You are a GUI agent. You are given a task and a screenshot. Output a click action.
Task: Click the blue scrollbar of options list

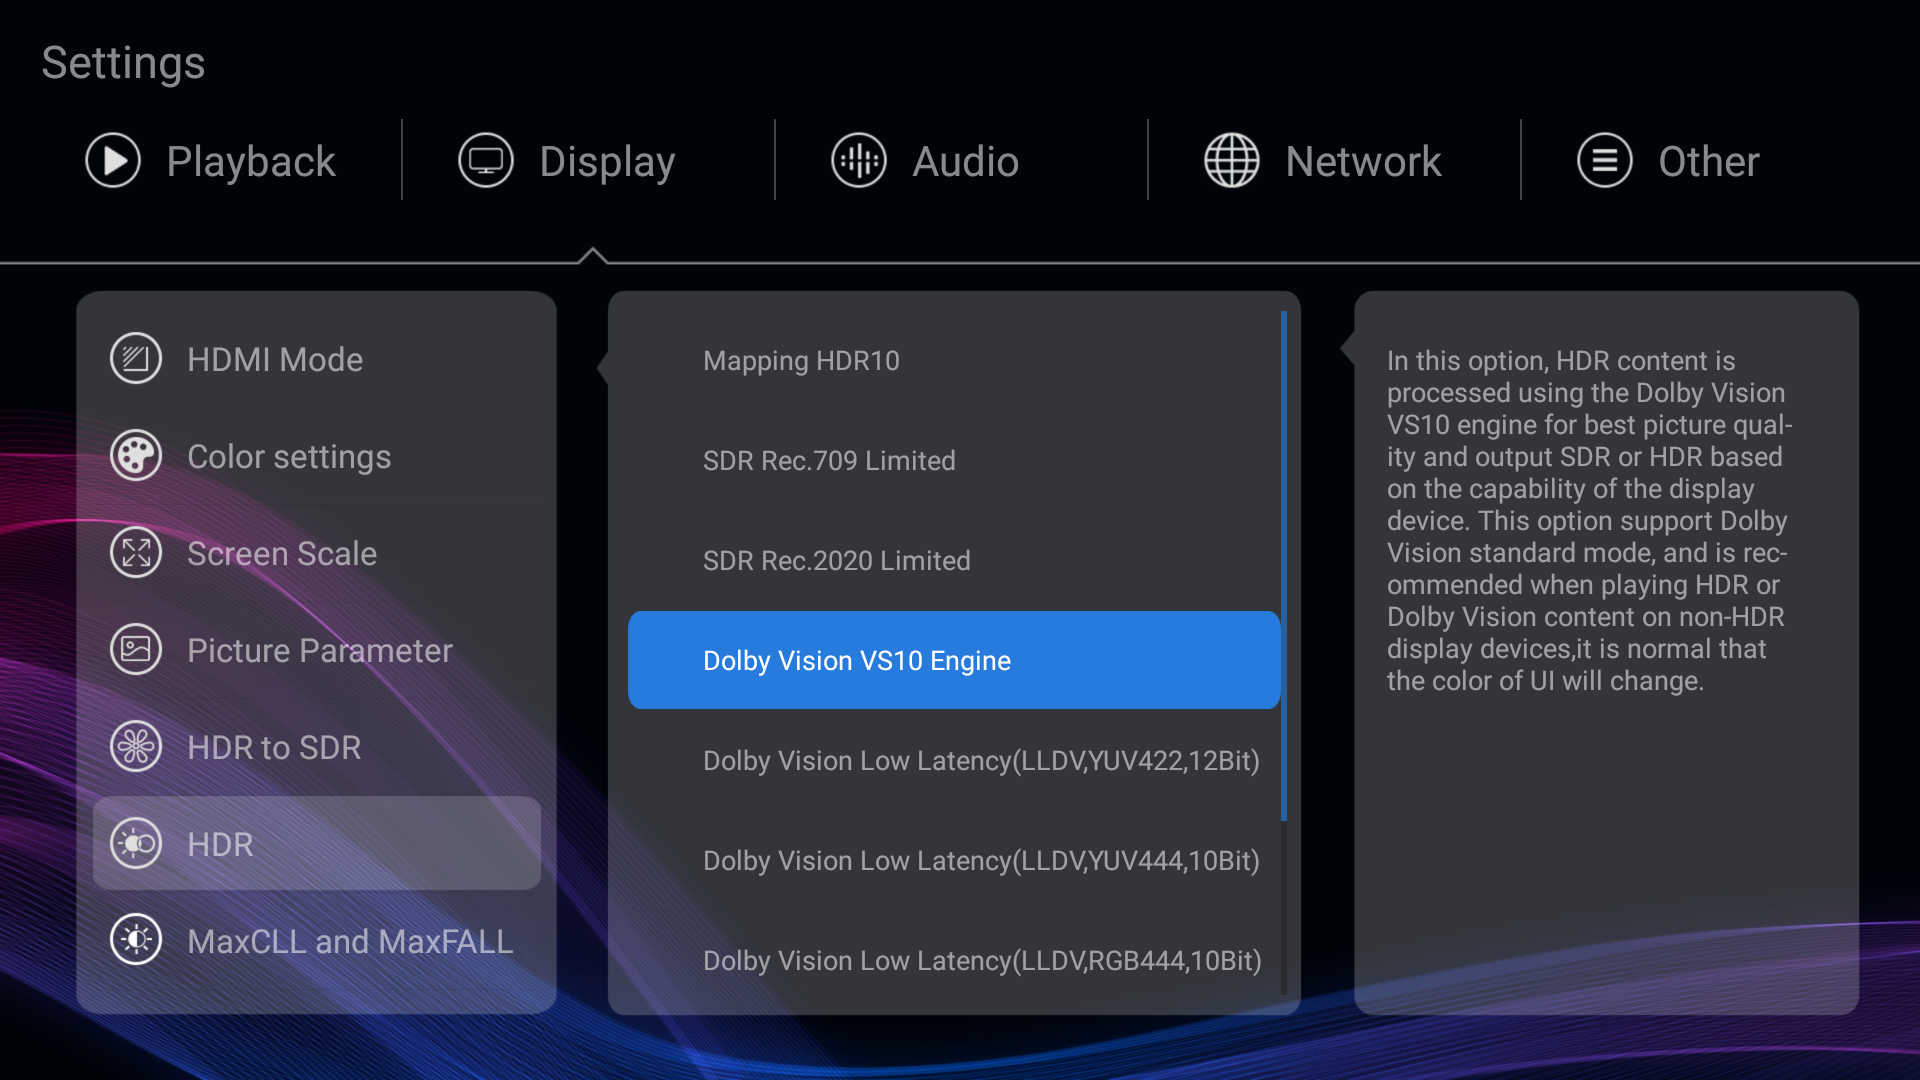pyautogui.click(x=1284, y=566)
